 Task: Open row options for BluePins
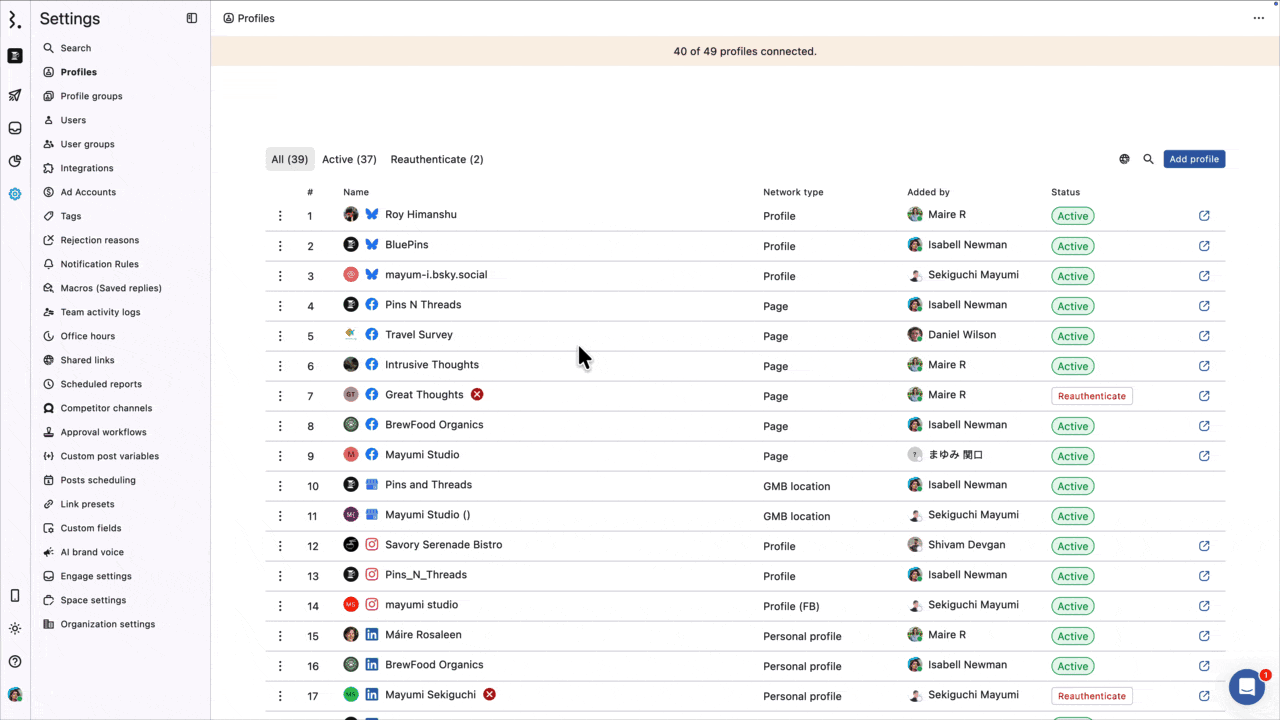coord(280,246)
